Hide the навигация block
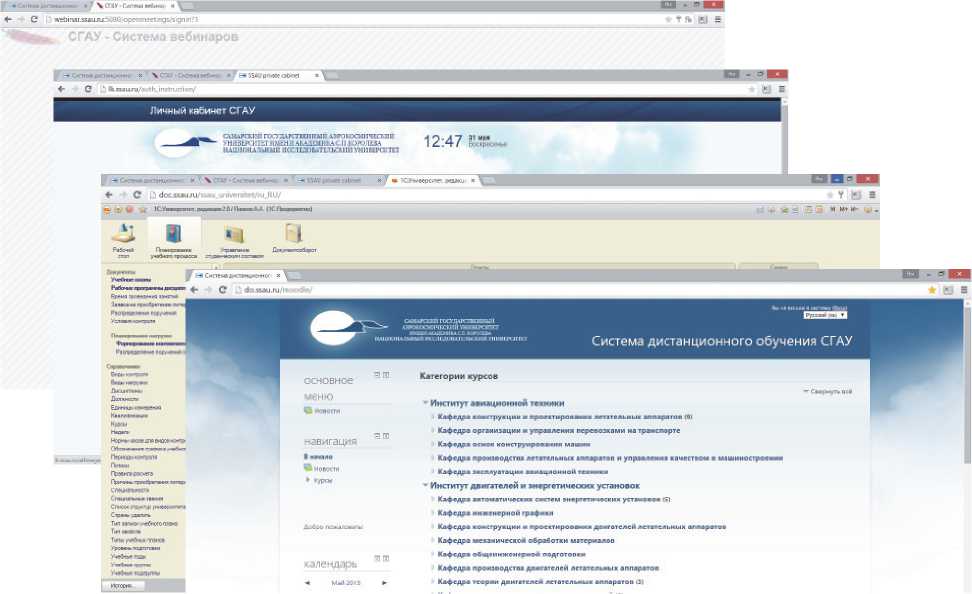972x594 pixels. [x=377, y=436]
